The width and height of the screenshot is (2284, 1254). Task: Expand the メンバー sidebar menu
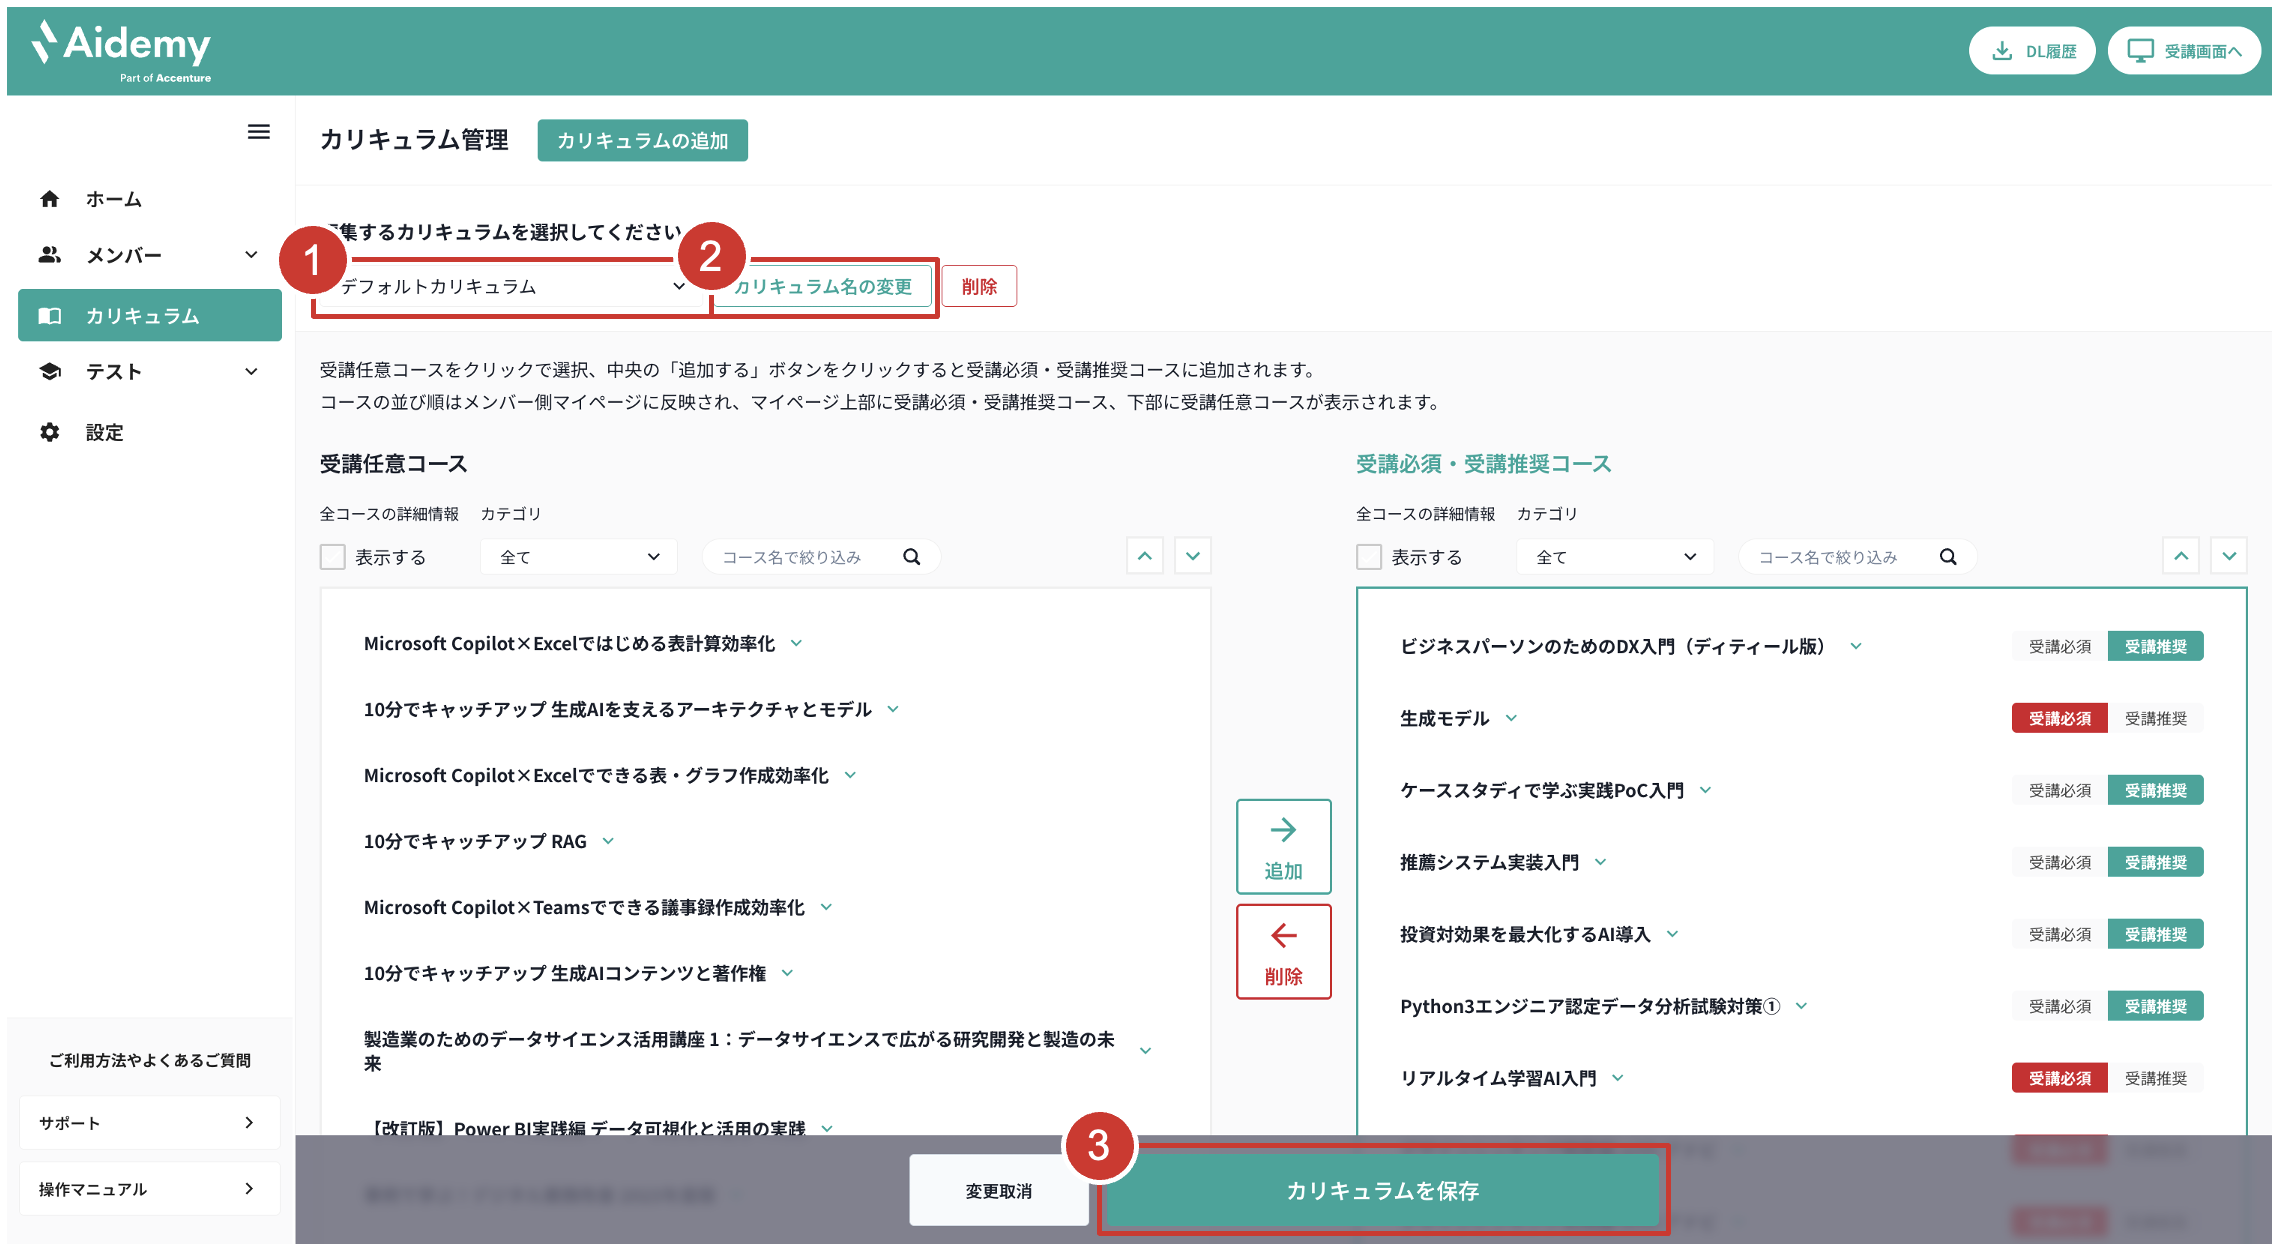[150, 255]
